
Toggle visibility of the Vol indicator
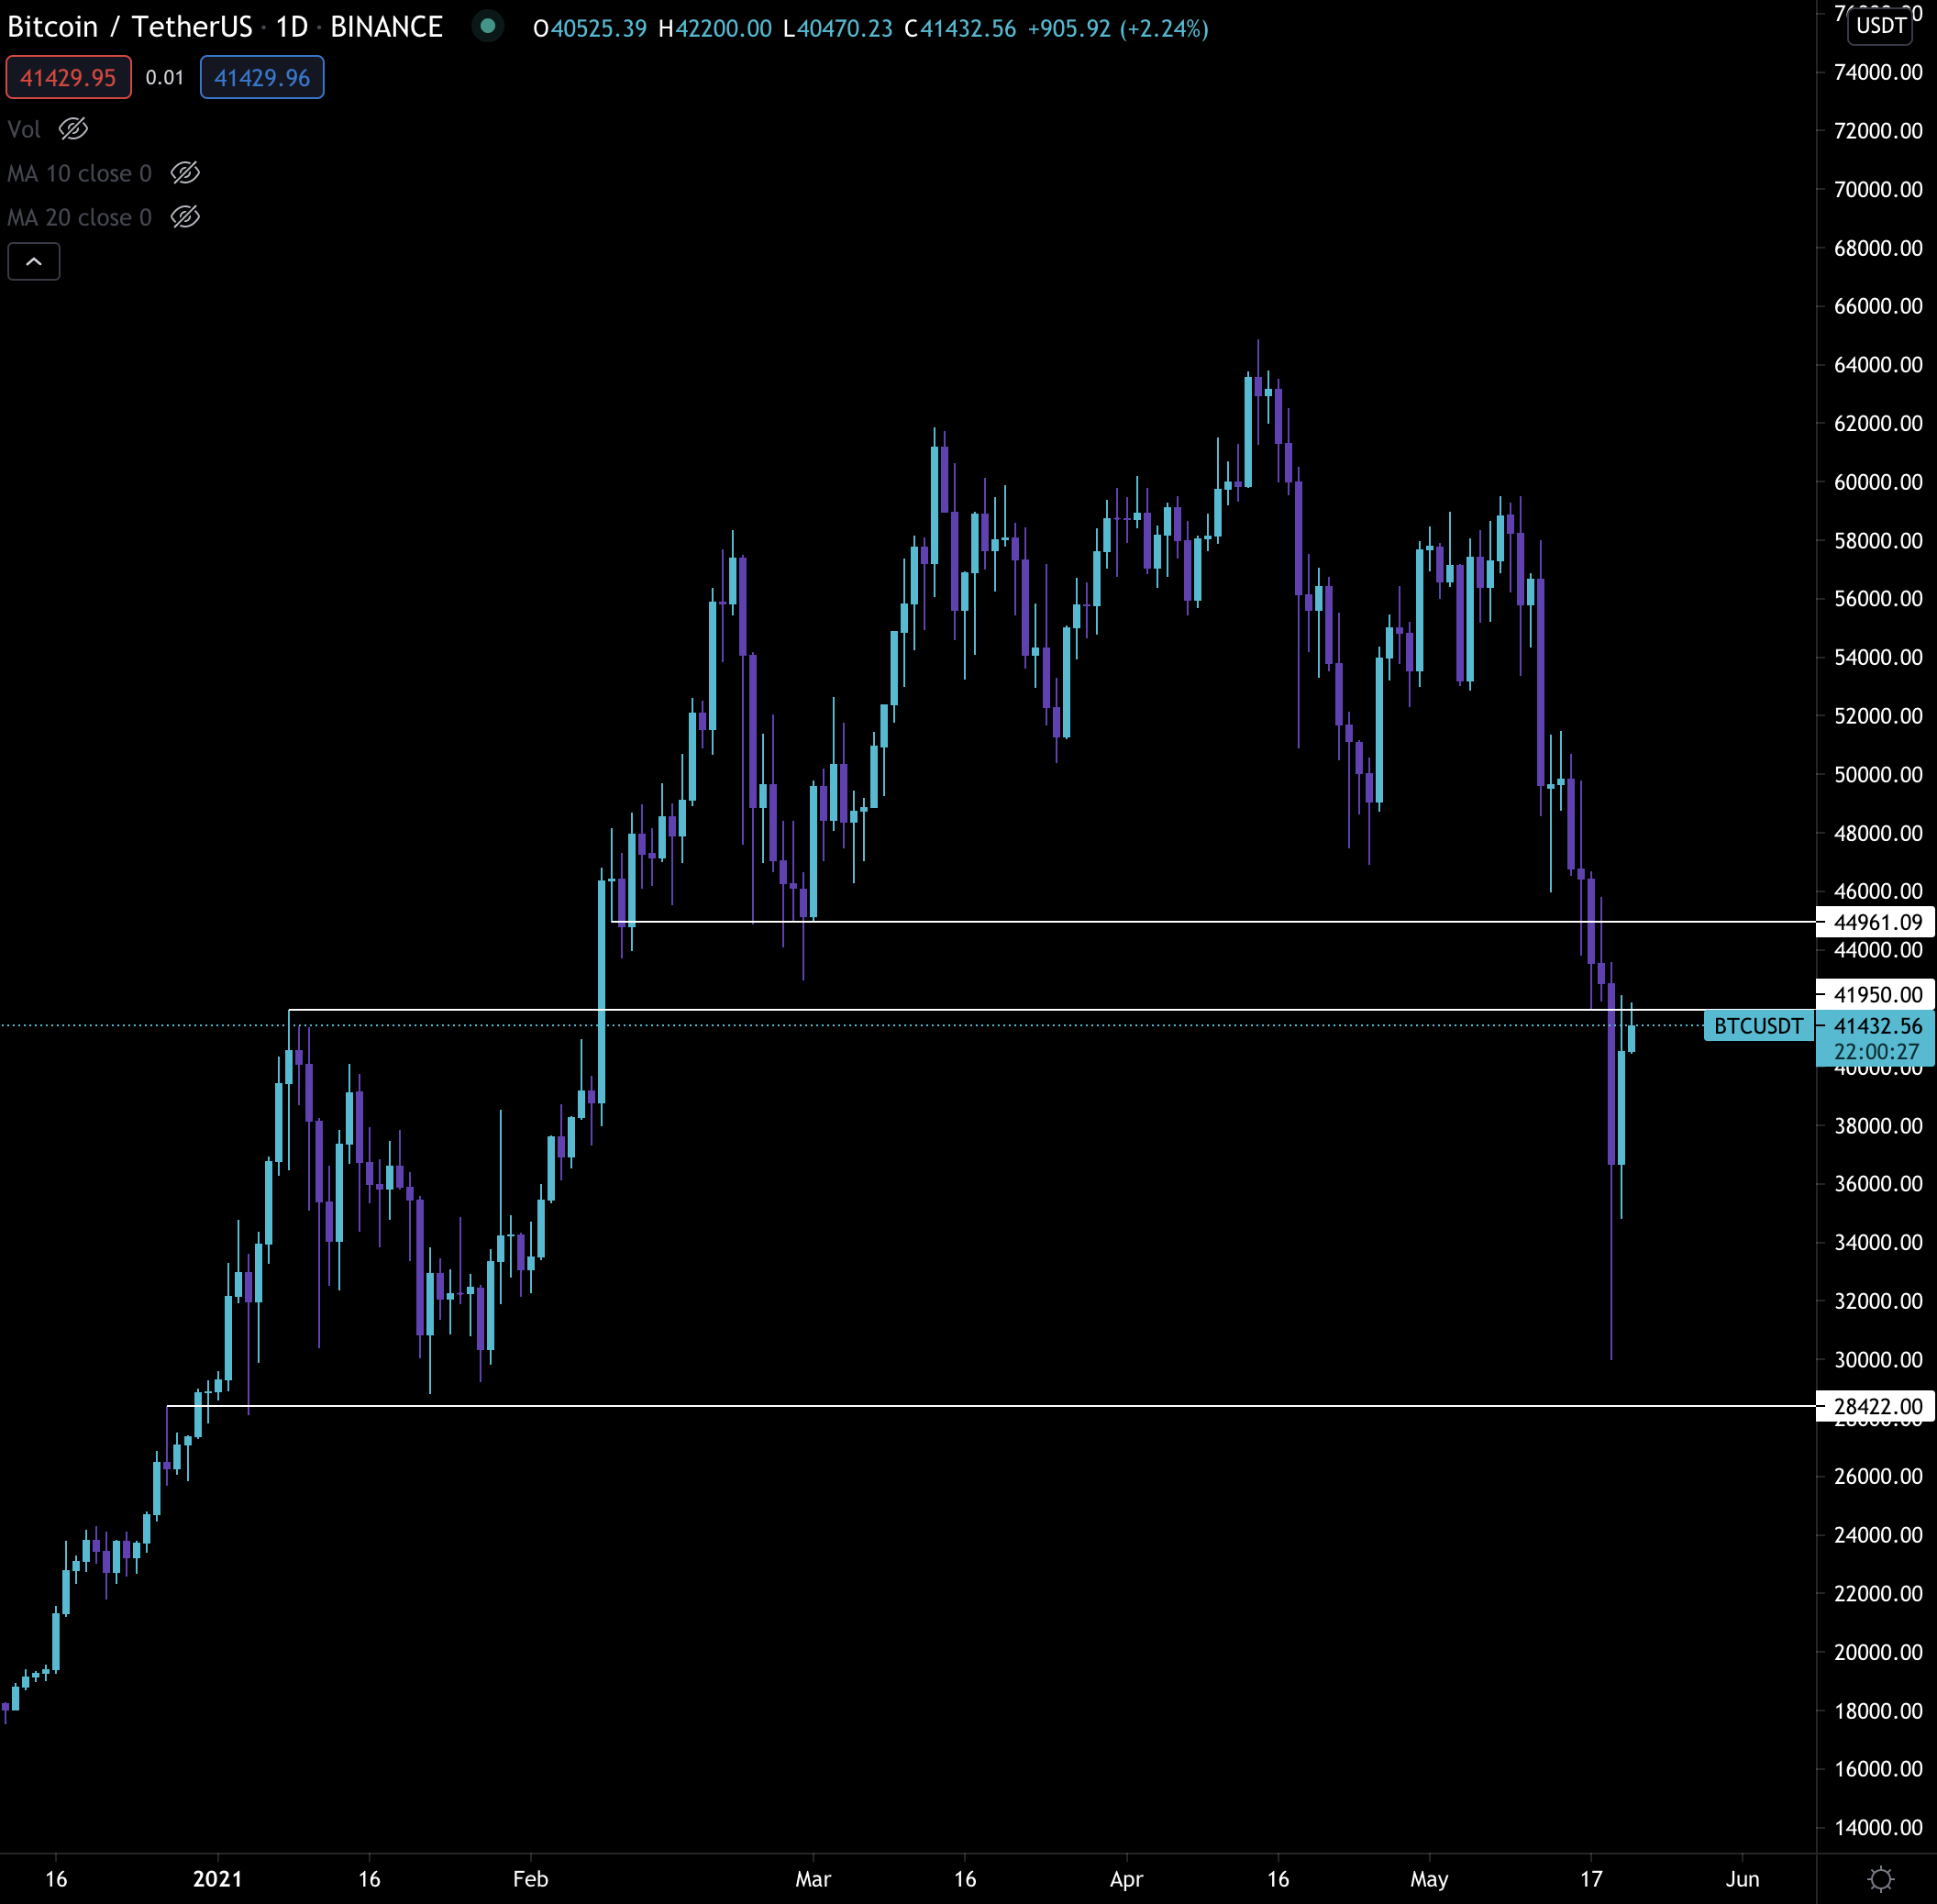[73, 129]
